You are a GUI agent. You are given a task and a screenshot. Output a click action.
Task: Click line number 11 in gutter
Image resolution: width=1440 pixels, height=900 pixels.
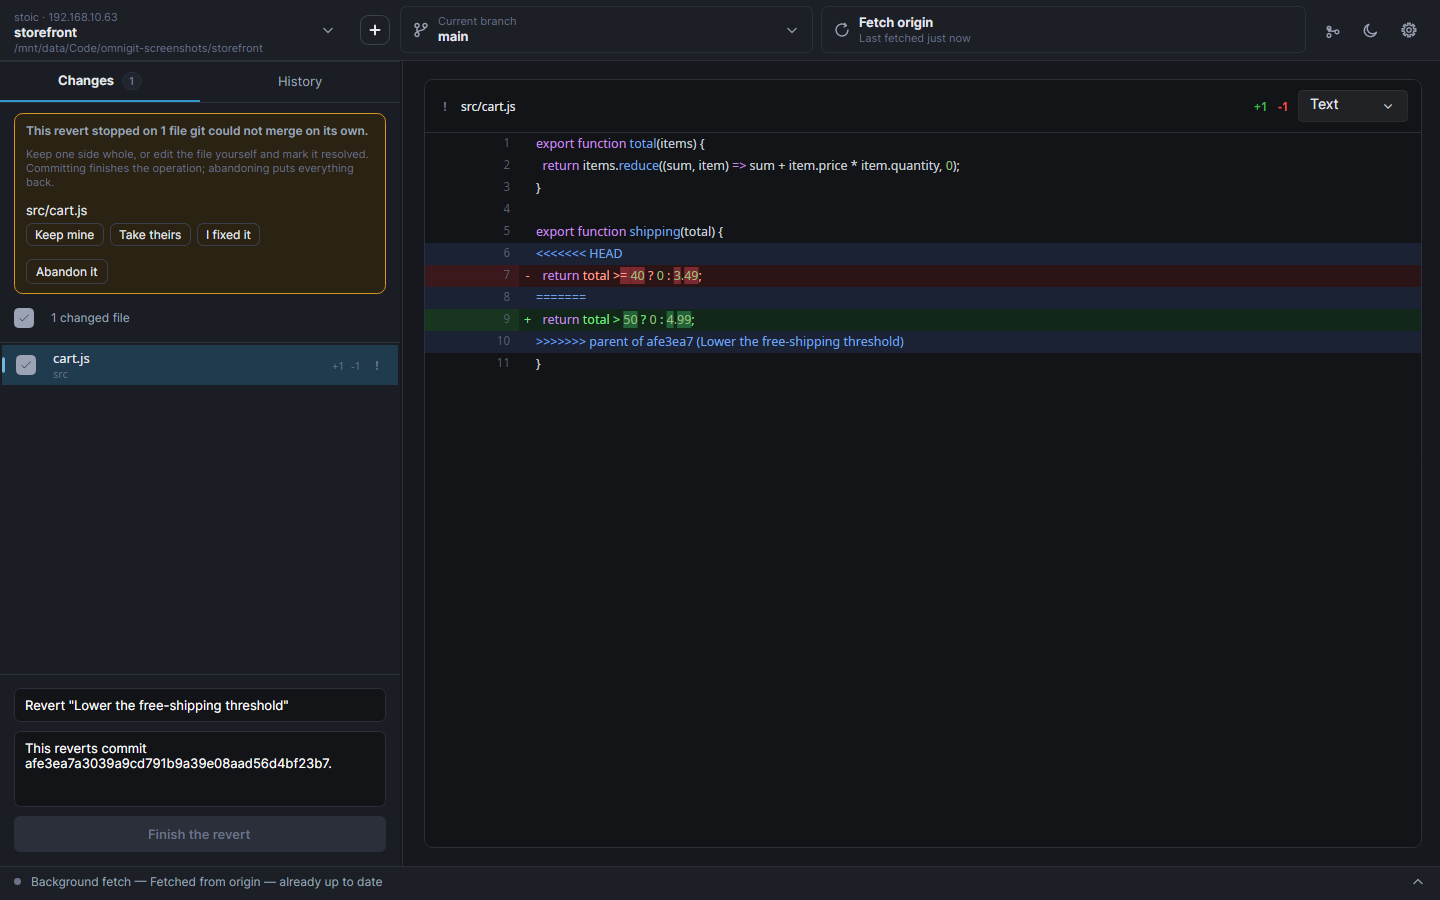pyautogui.click(x=503, y=363)
